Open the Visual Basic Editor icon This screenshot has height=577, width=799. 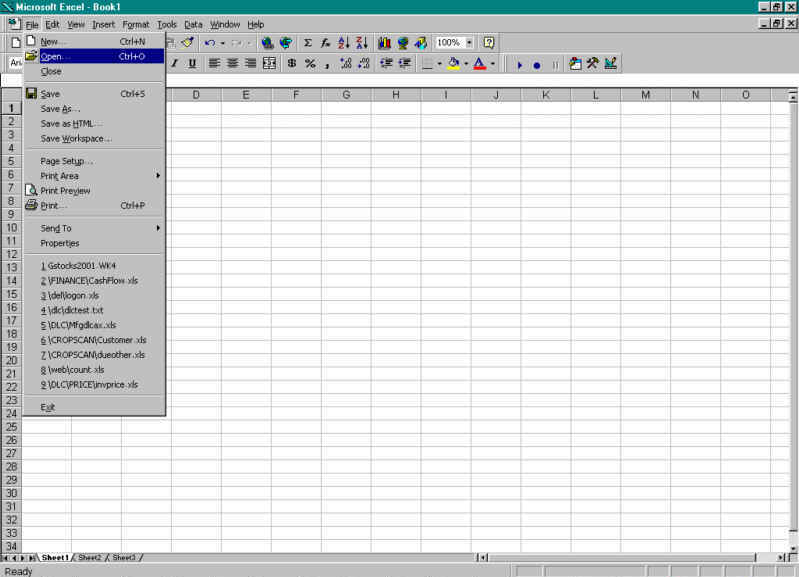pos(575,64)
